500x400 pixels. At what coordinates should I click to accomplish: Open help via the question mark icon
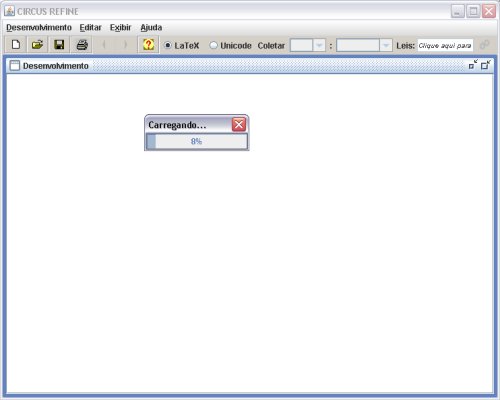[148, 45]
